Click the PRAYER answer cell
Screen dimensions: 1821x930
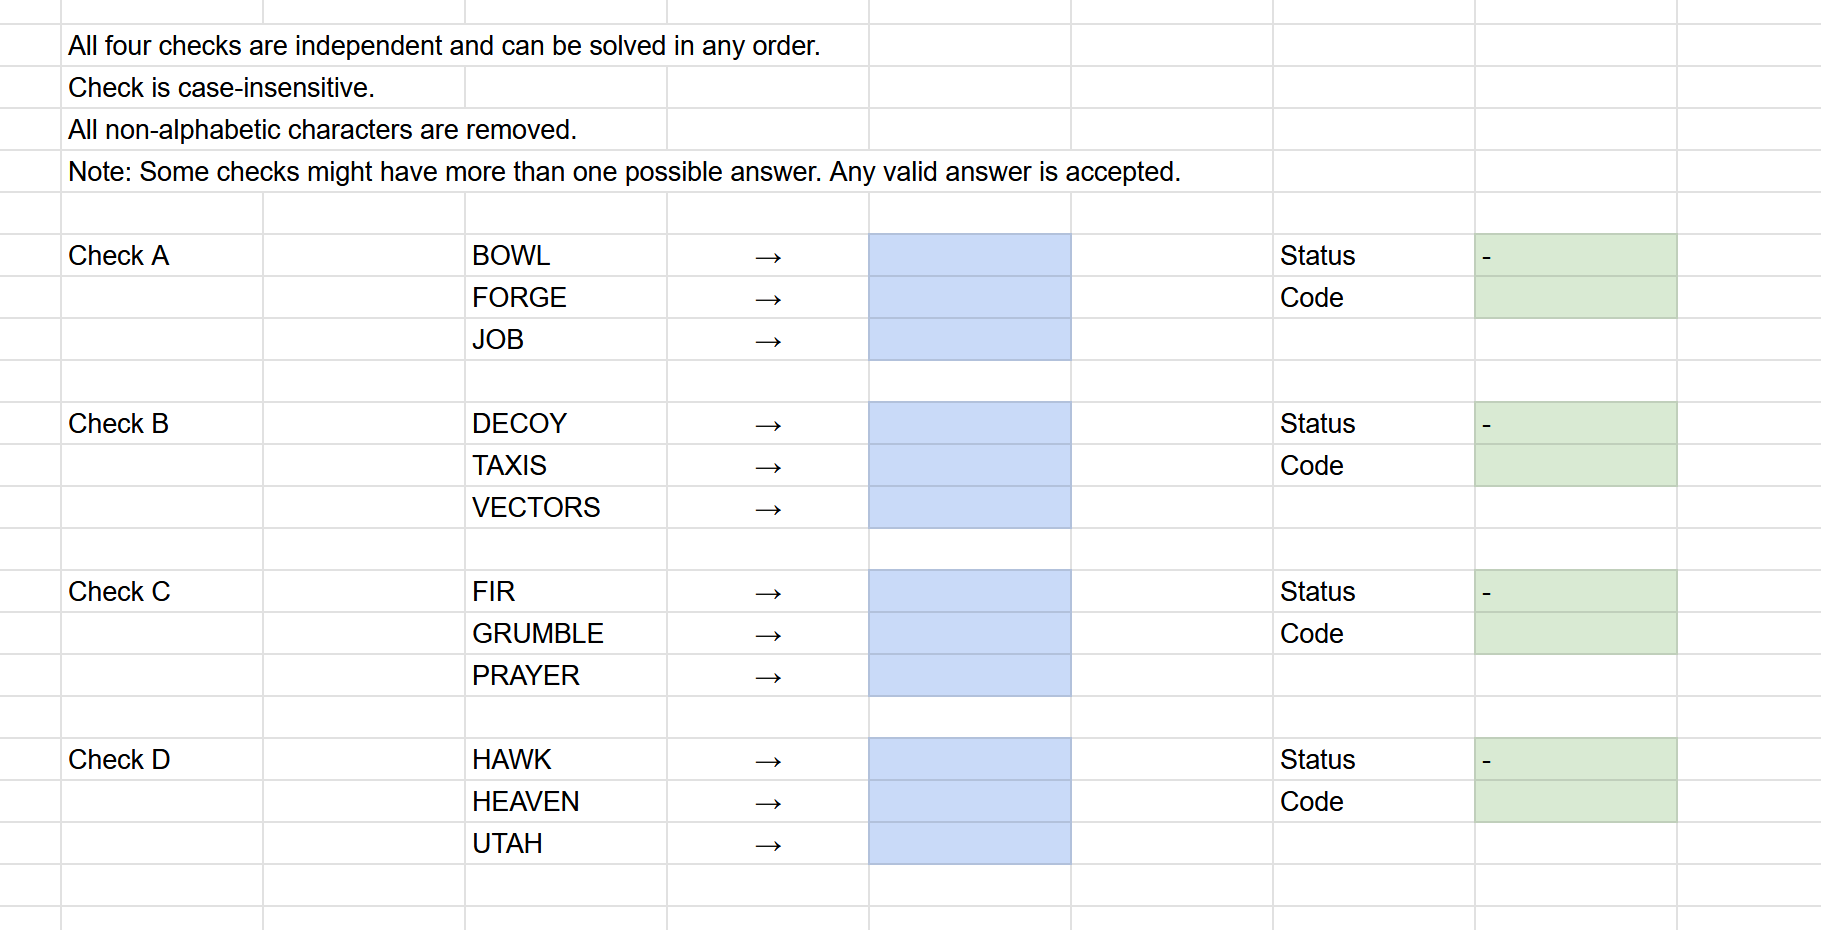pos(969,676)
